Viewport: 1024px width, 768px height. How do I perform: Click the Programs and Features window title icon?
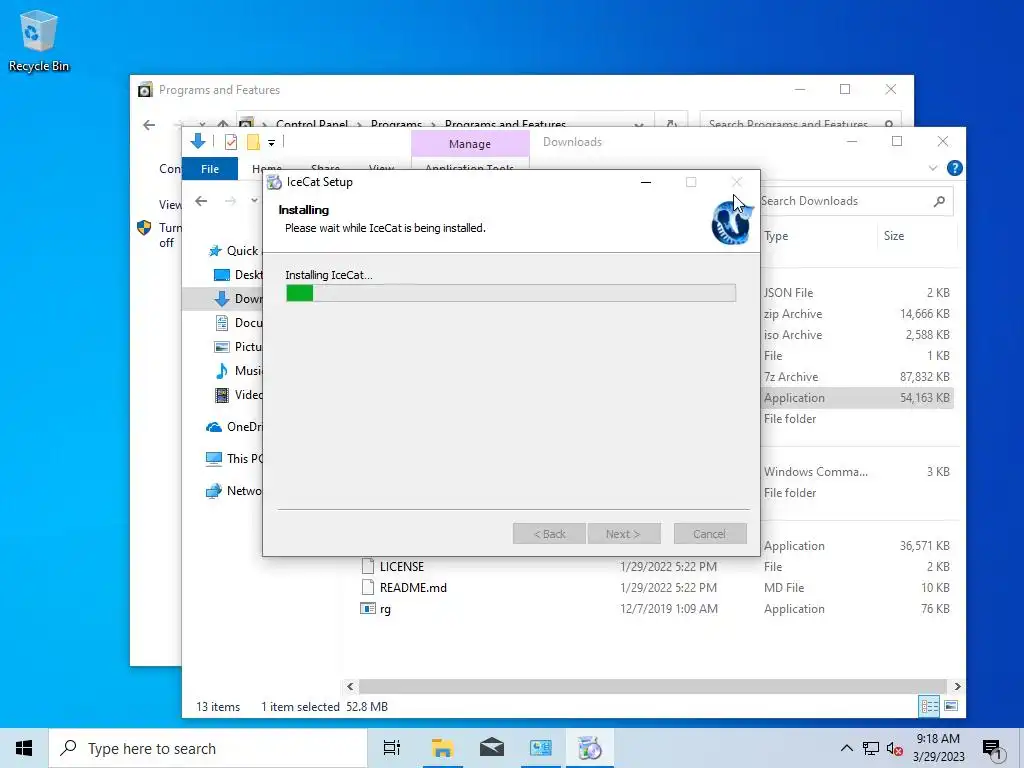145,89
